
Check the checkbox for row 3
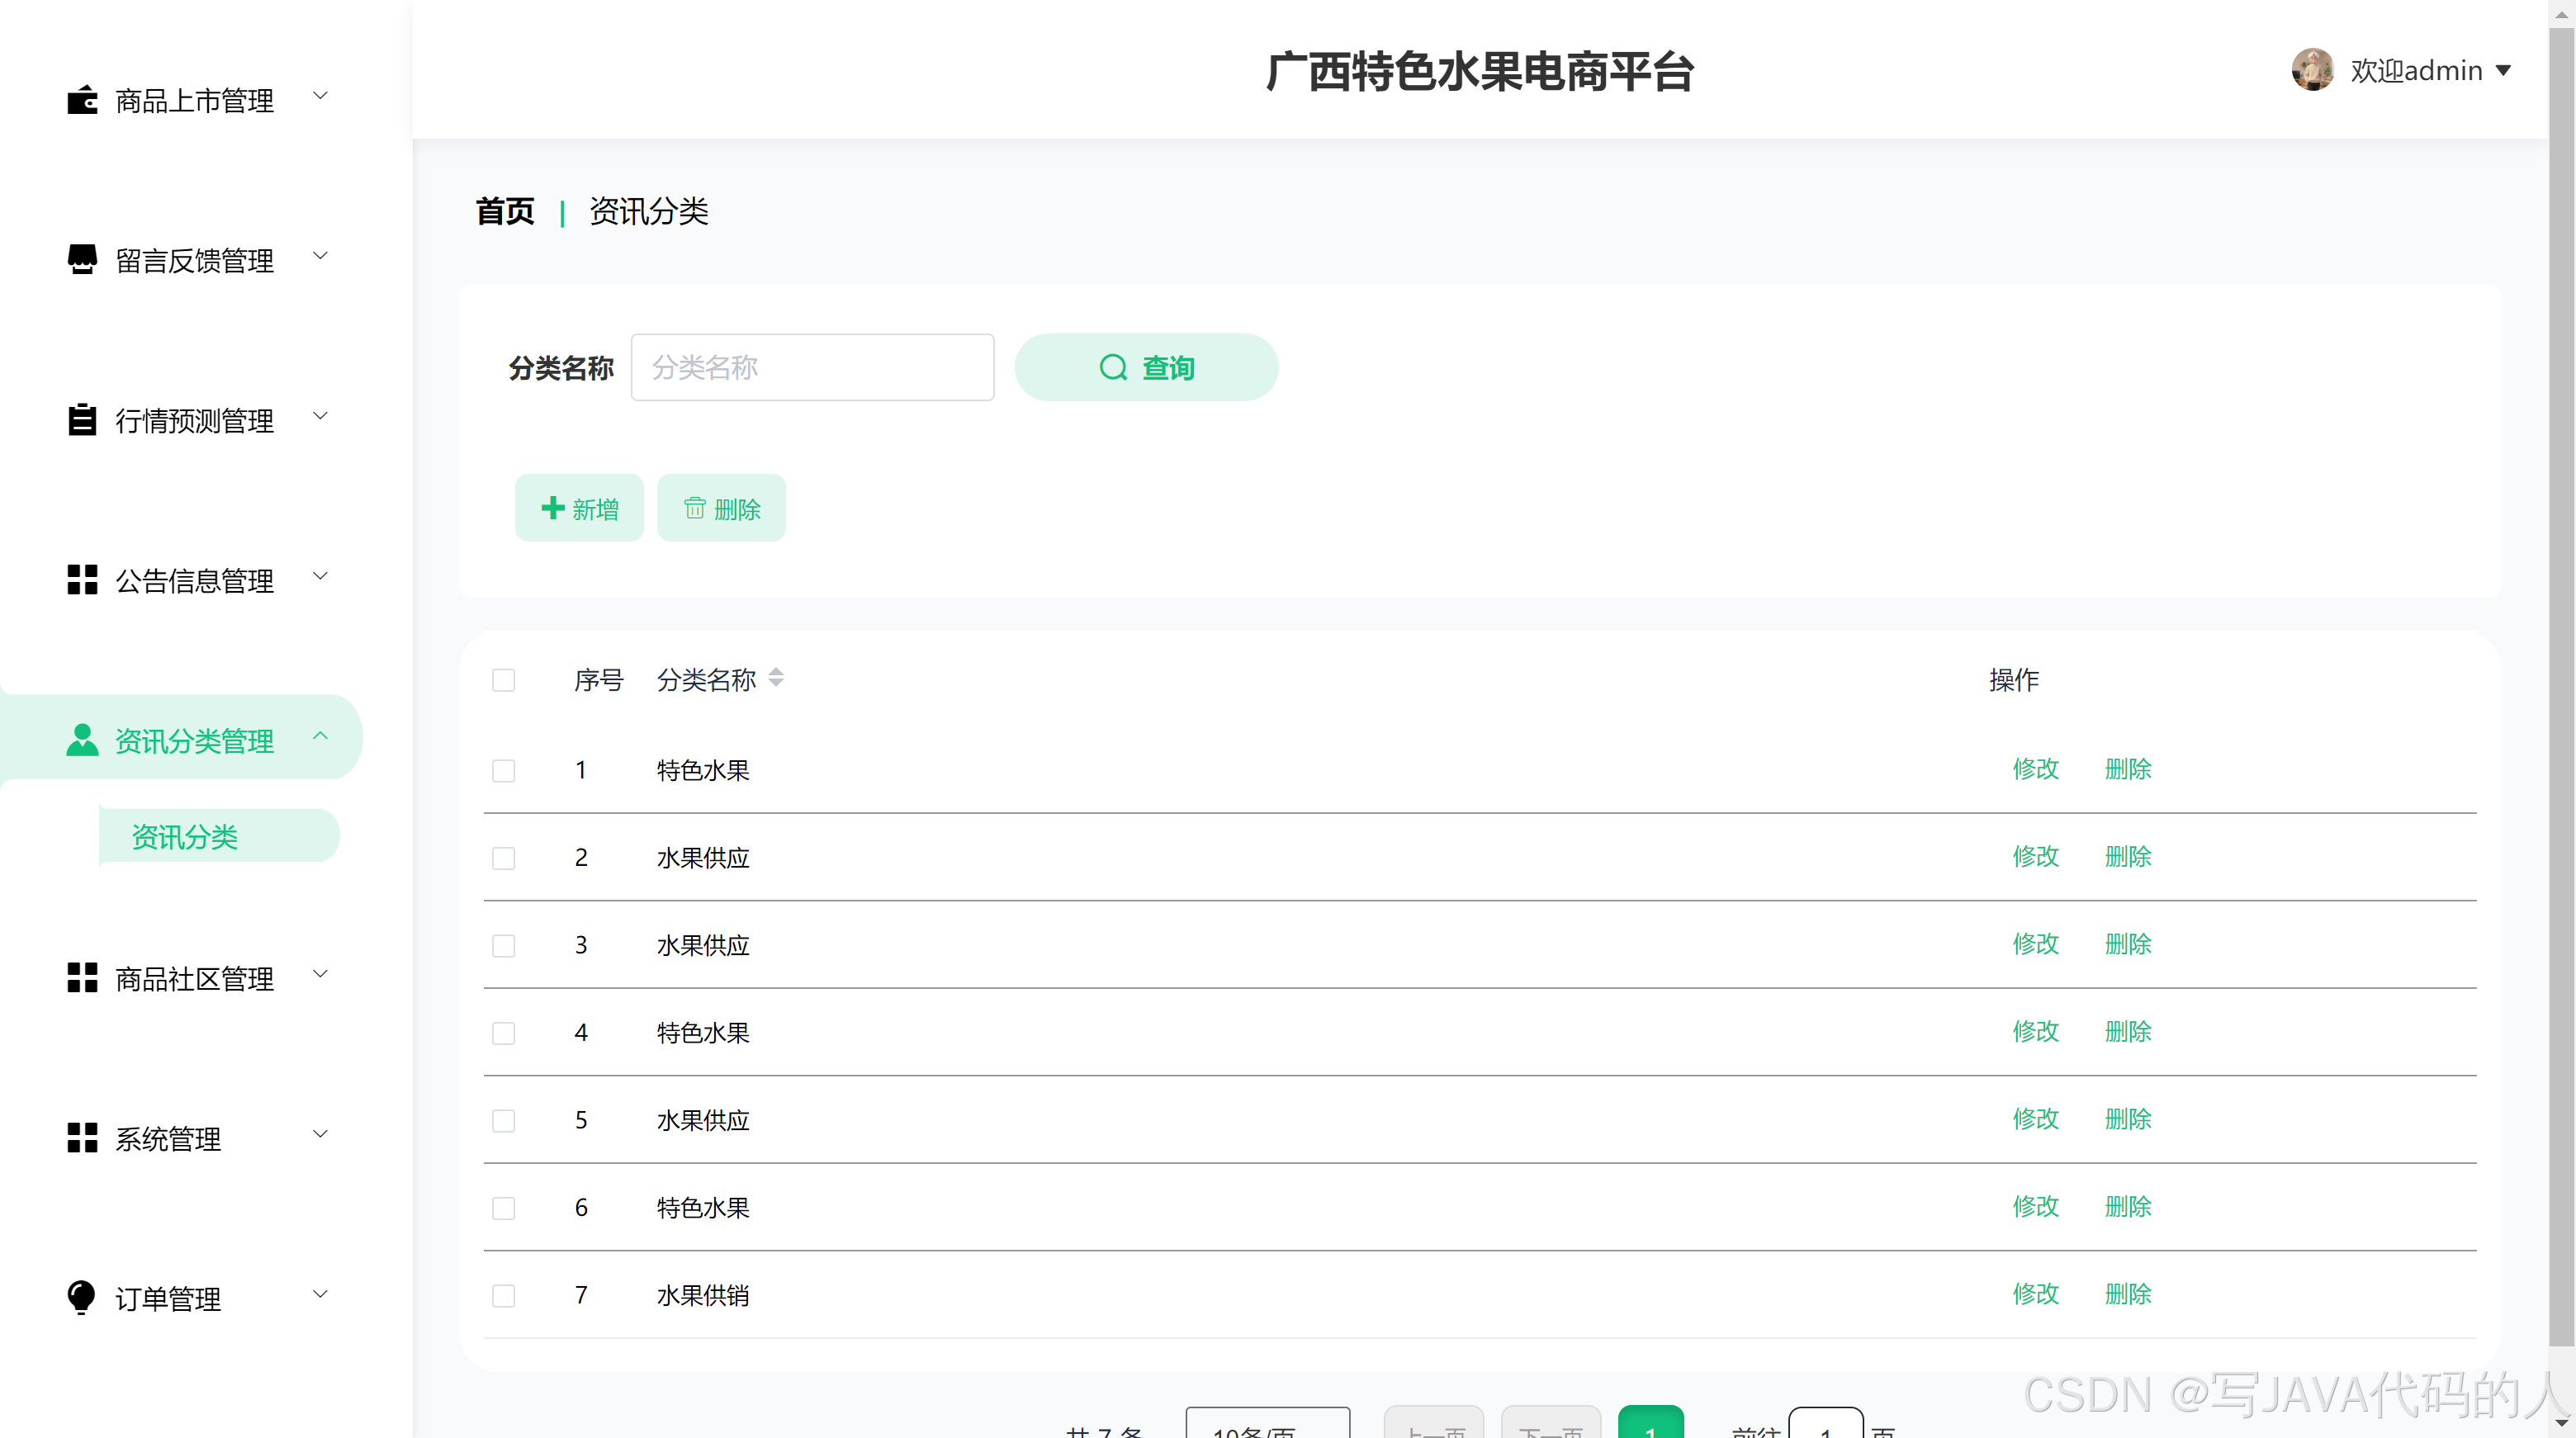point(503,945)
